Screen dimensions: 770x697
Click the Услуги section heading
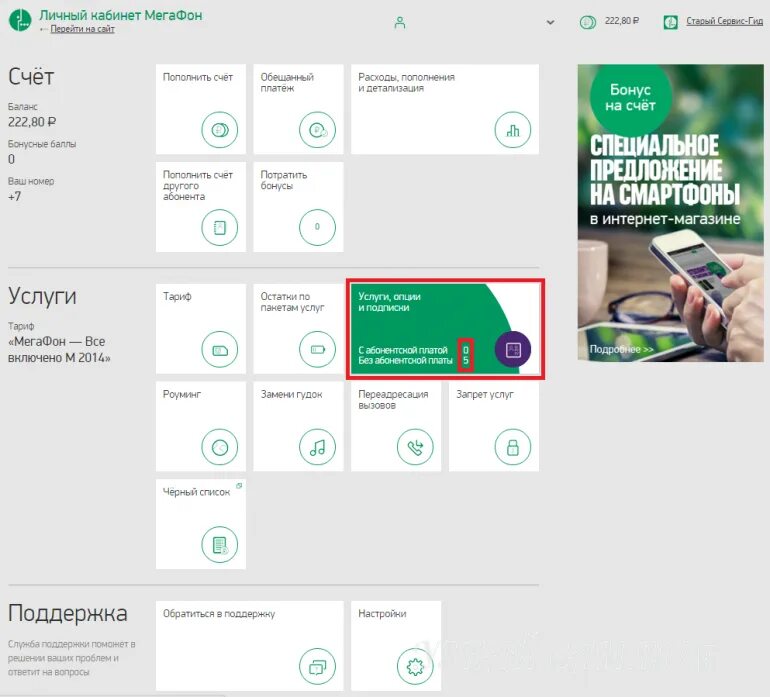42,296
